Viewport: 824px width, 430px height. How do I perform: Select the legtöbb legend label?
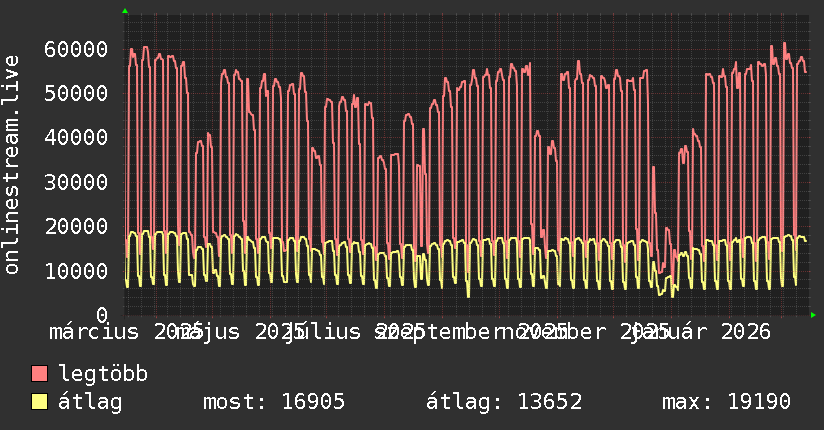click(103, 374)
